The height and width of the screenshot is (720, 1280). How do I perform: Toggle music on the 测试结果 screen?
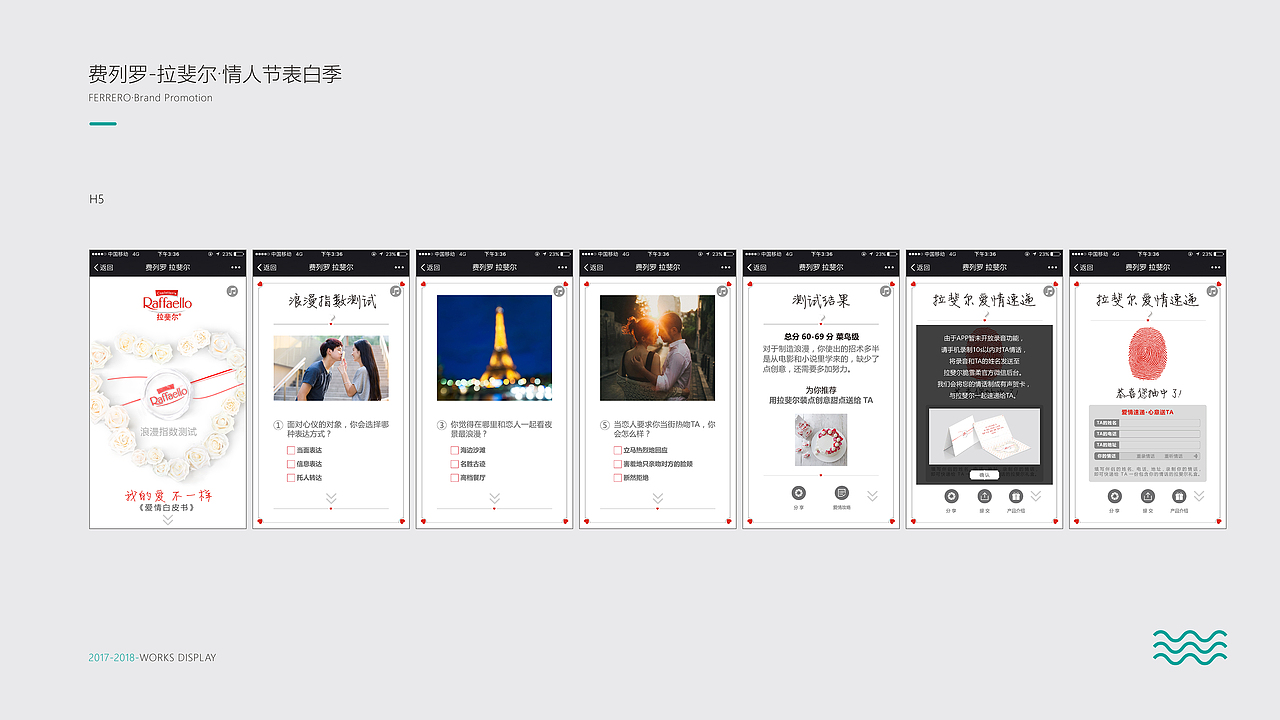[x=885, y=291]
